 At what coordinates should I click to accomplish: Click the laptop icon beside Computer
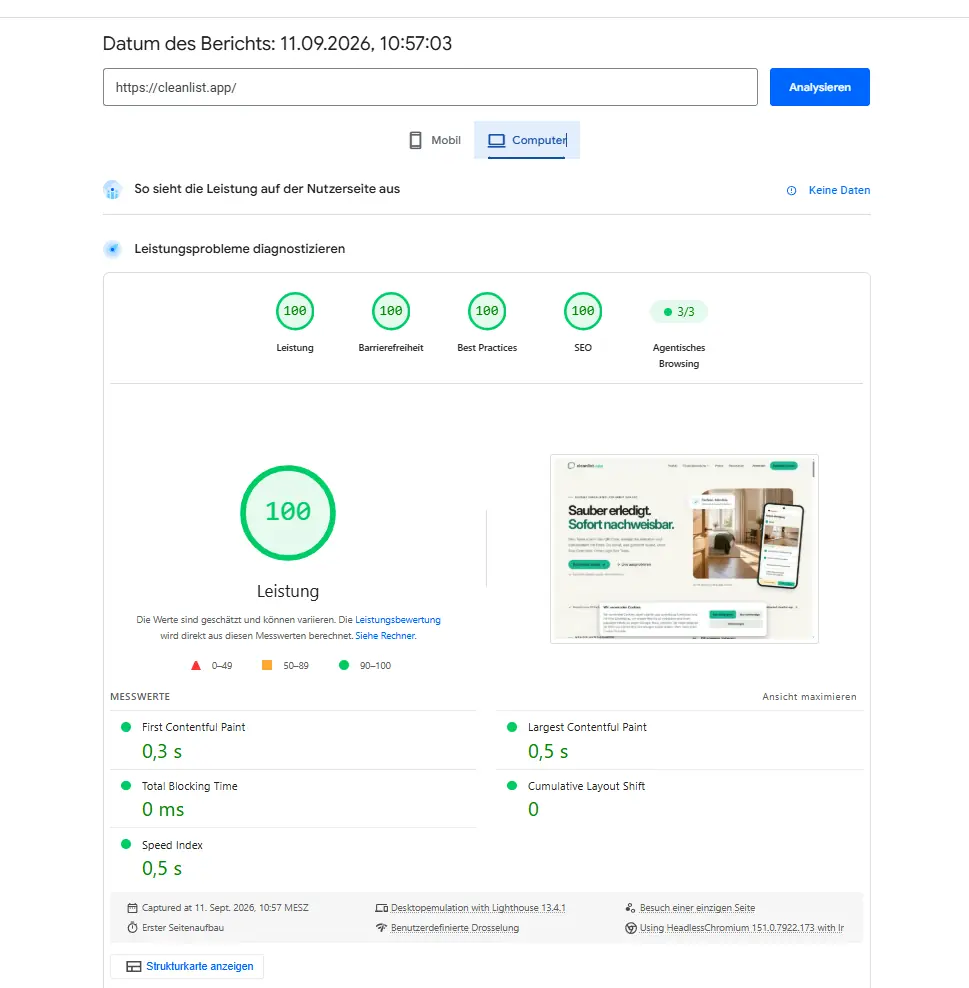point(496,140)
